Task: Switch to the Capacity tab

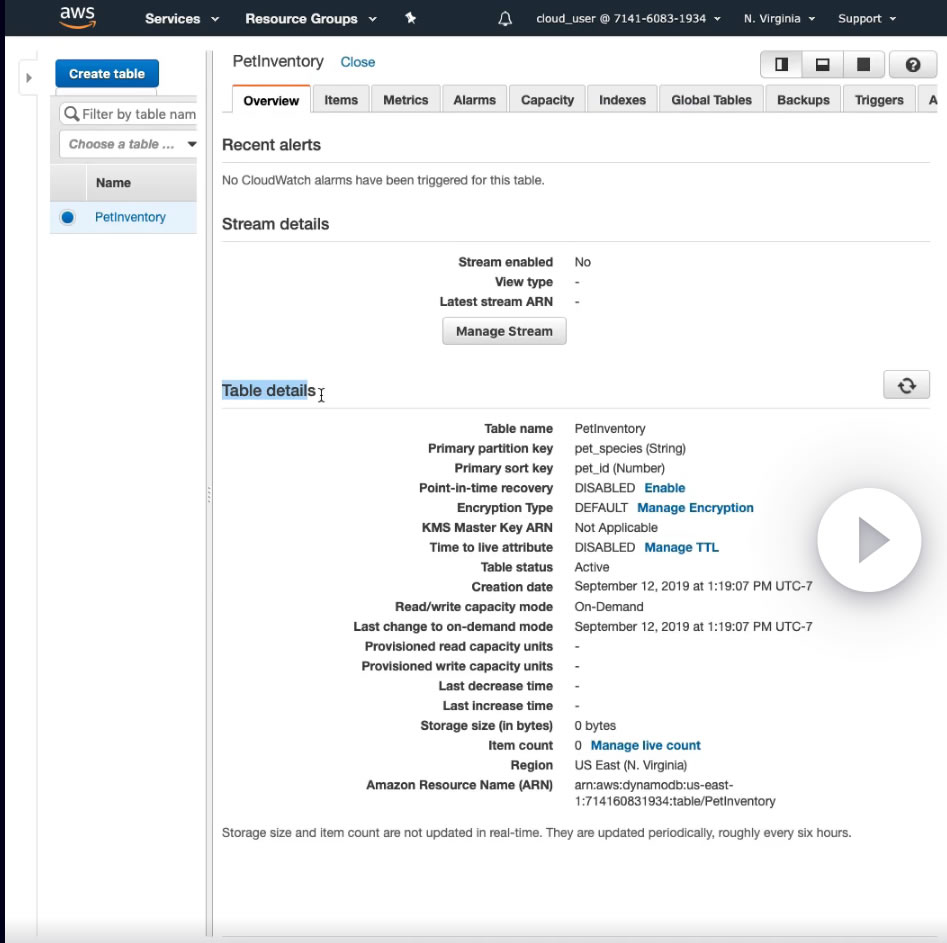Action: point(547,100)
